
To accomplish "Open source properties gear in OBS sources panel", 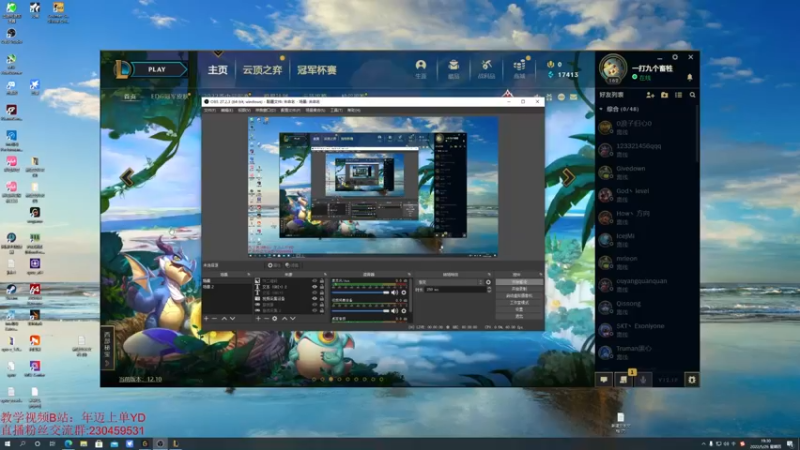I will [274, 318].
